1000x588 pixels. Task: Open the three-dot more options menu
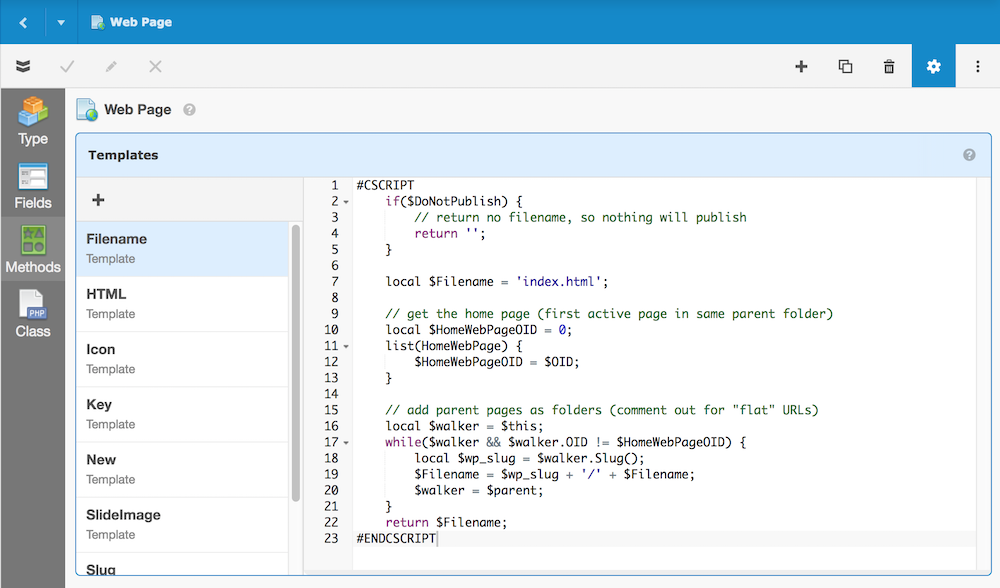click(x=978, y=66)
